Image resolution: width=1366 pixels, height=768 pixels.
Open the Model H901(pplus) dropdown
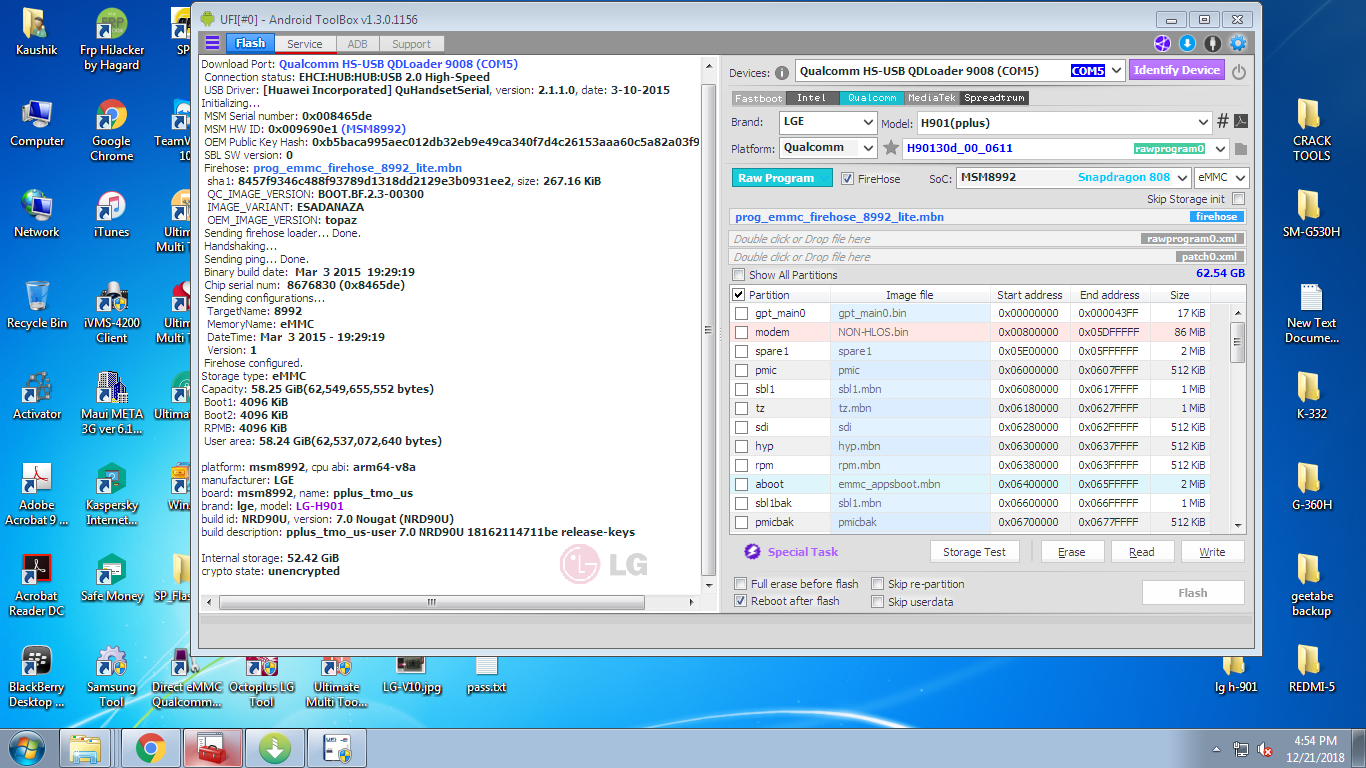1202,123
